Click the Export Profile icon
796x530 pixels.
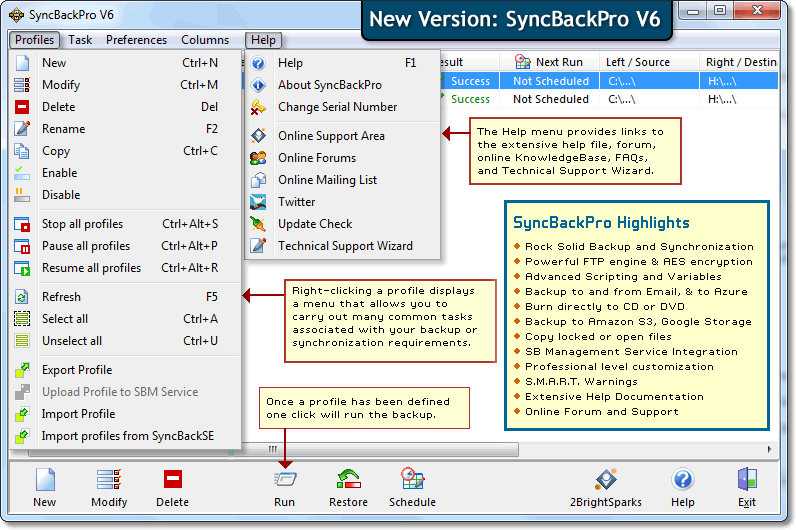[x=22, y=370]
